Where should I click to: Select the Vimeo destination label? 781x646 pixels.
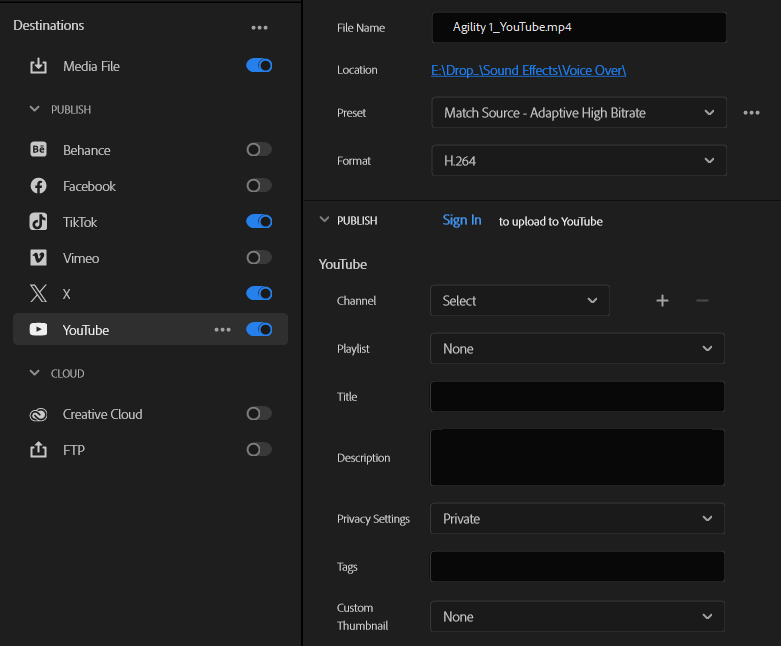[81, 258]
